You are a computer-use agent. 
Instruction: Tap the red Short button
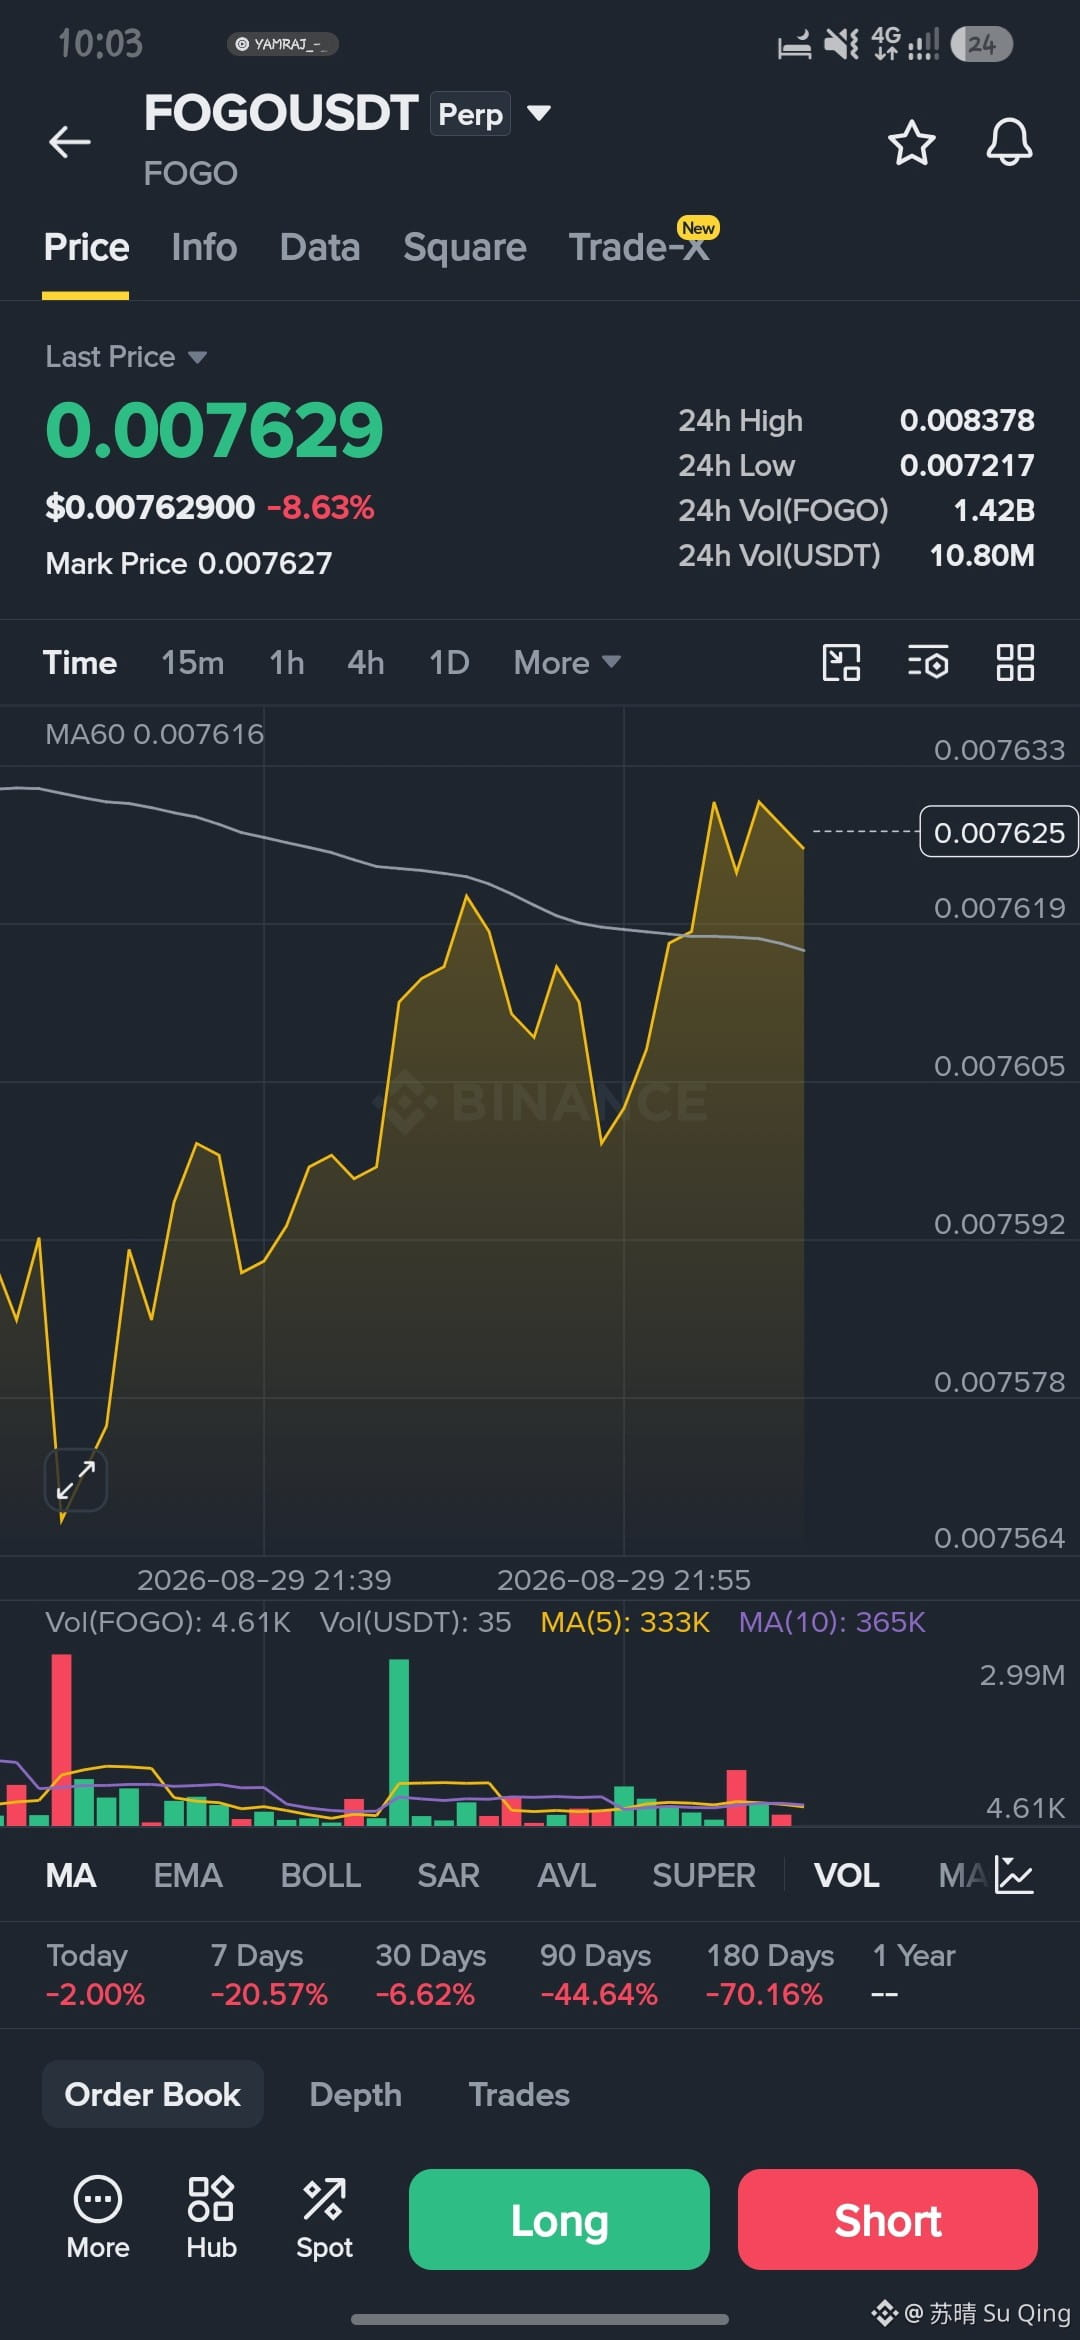tap(888, 2219)
